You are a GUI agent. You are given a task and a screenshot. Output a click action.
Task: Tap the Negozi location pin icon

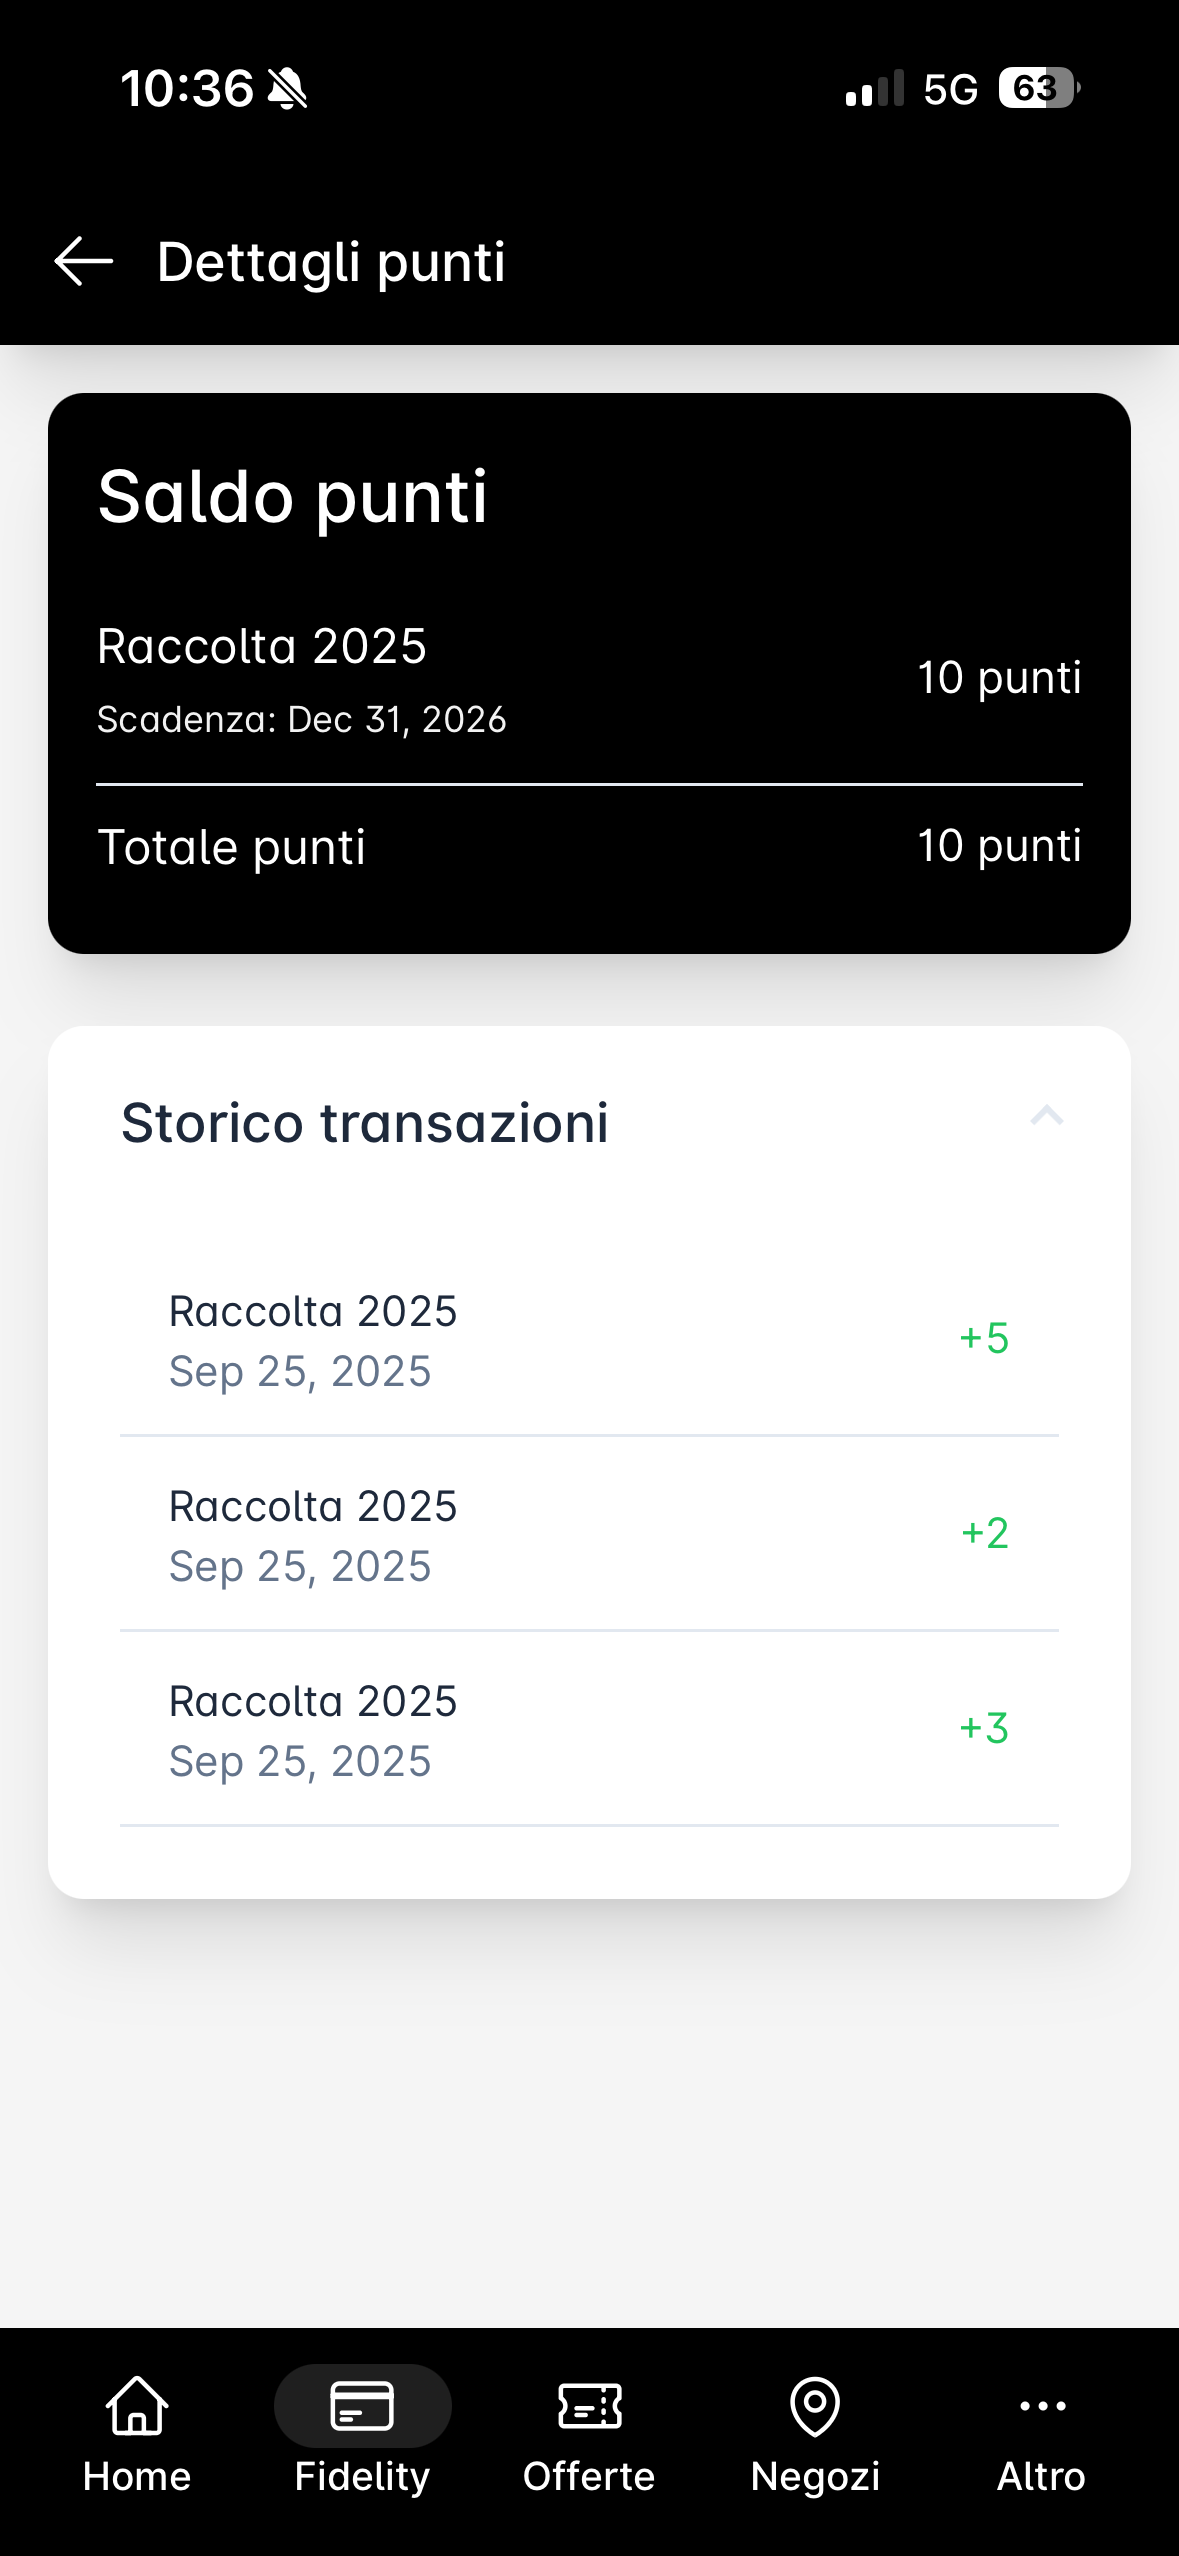tap(815, 2405)
